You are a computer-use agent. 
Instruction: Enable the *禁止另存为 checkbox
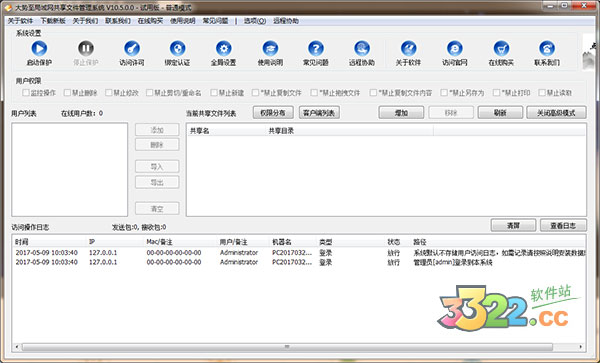coord(444,93)
